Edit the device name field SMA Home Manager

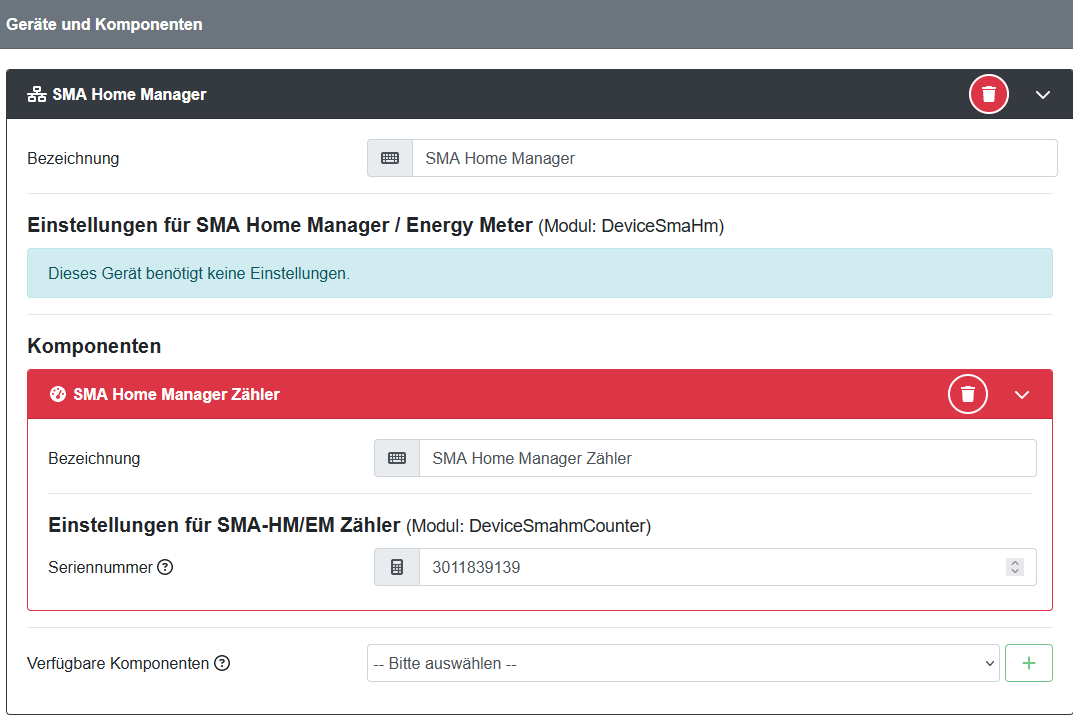click(734, 158)
